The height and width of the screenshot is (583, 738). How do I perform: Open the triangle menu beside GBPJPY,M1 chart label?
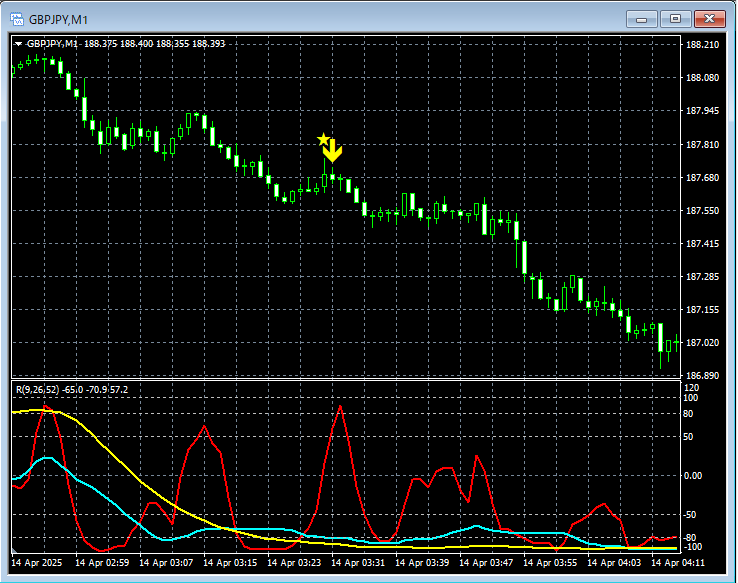18,44
